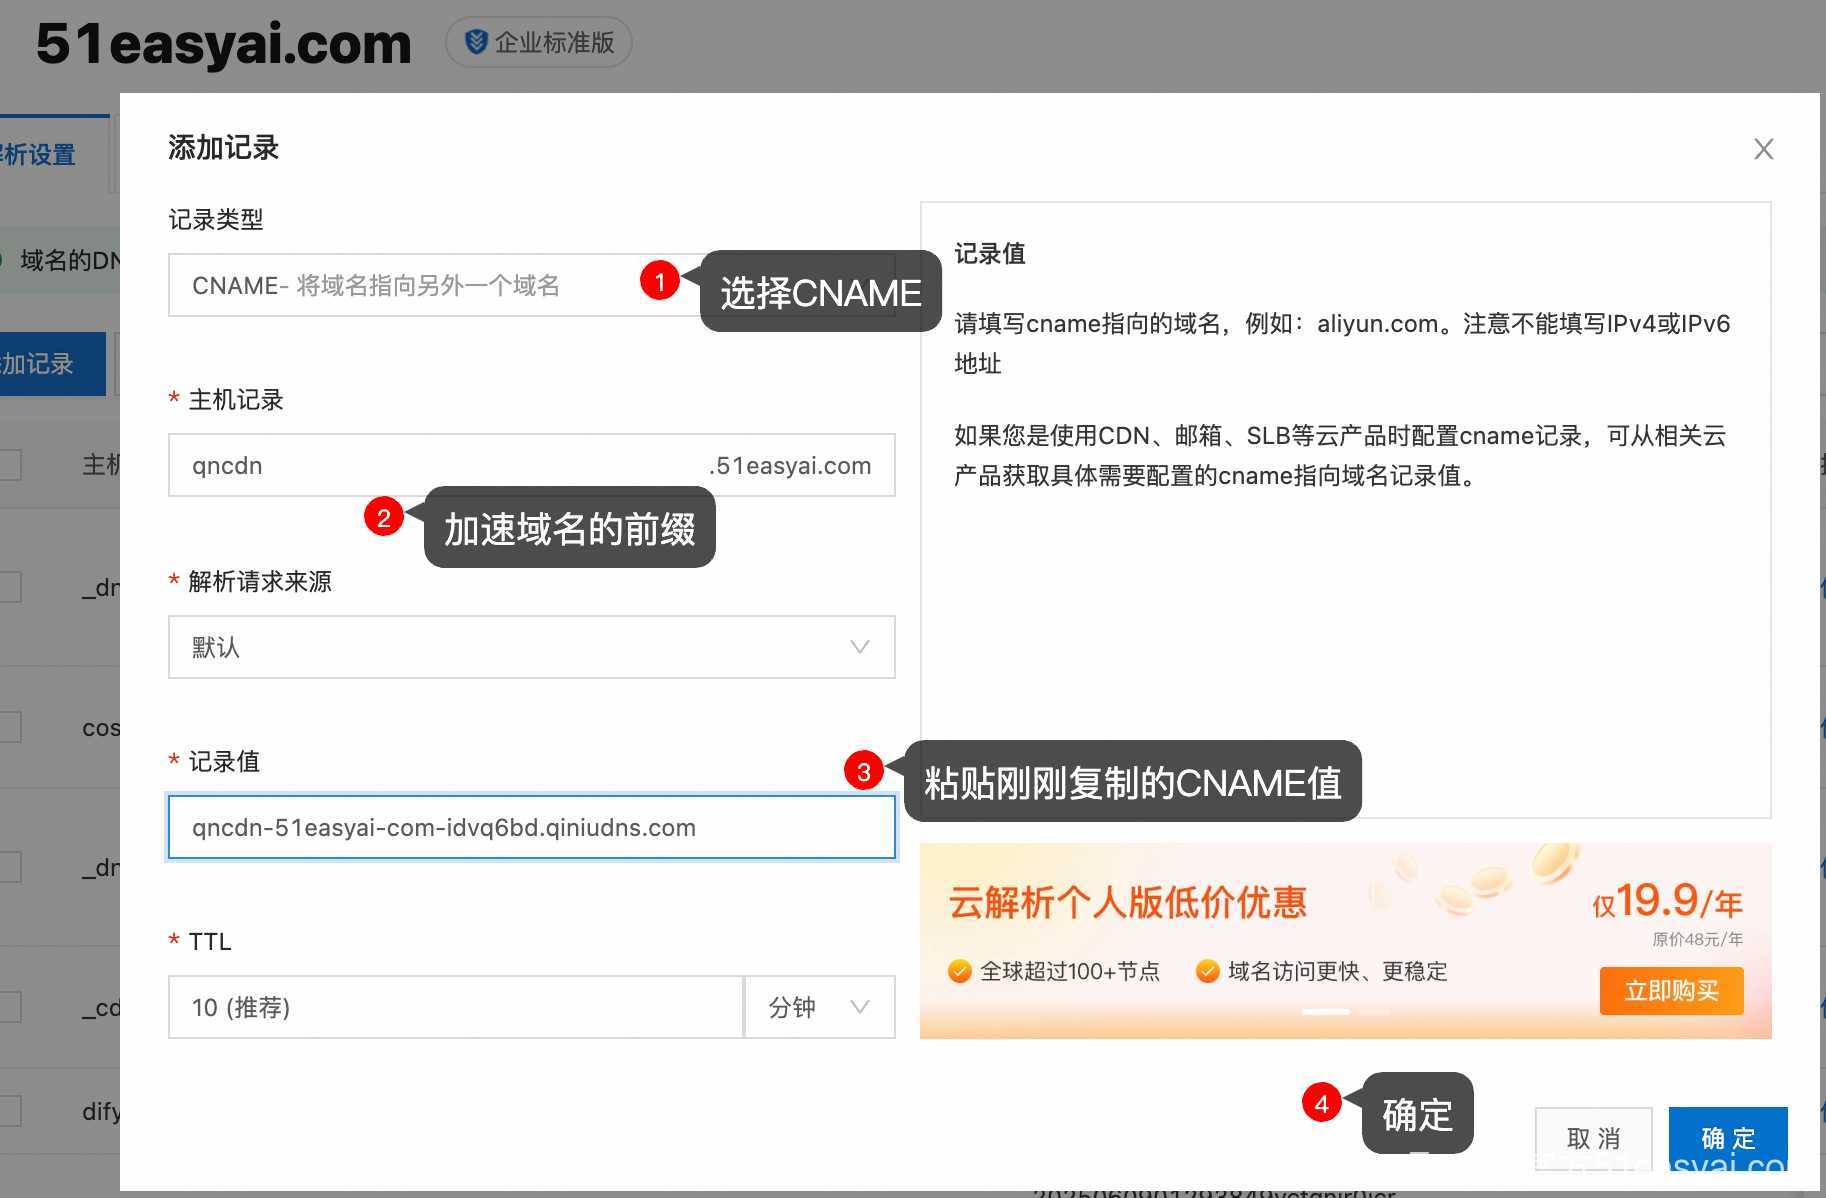Image resolution: width=1826 pixels, height=1198 pixels.
Task: Focus the 记录值 input with qiniudns.com value
Action: coord(531,827)
